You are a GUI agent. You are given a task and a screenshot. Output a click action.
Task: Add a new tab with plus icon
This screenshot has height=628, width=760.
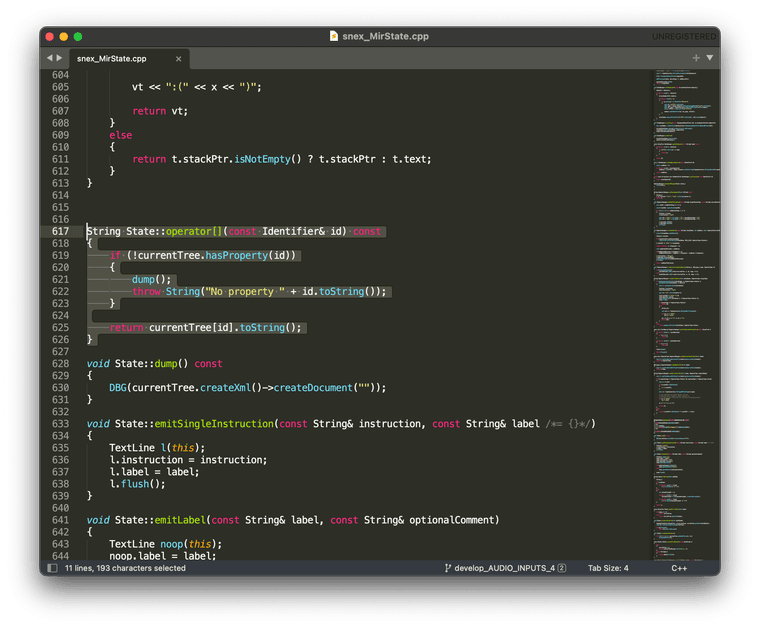click(x=696, y=58)
